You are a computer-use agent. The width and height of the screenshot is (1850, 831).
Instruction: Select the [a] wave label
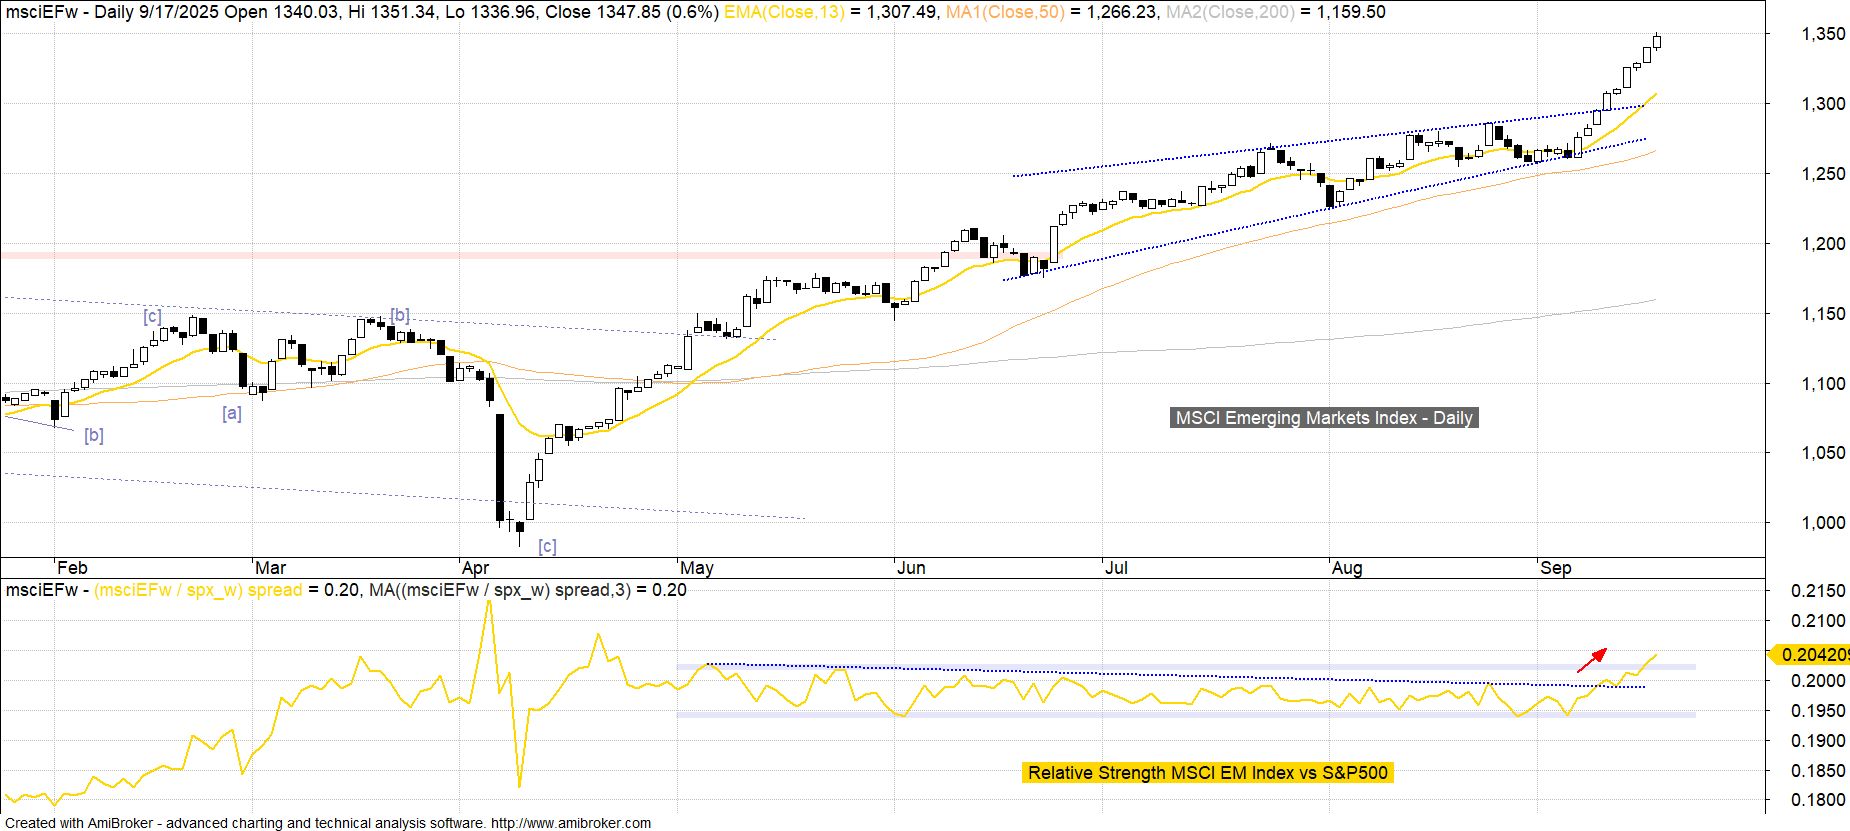[231, 413]
